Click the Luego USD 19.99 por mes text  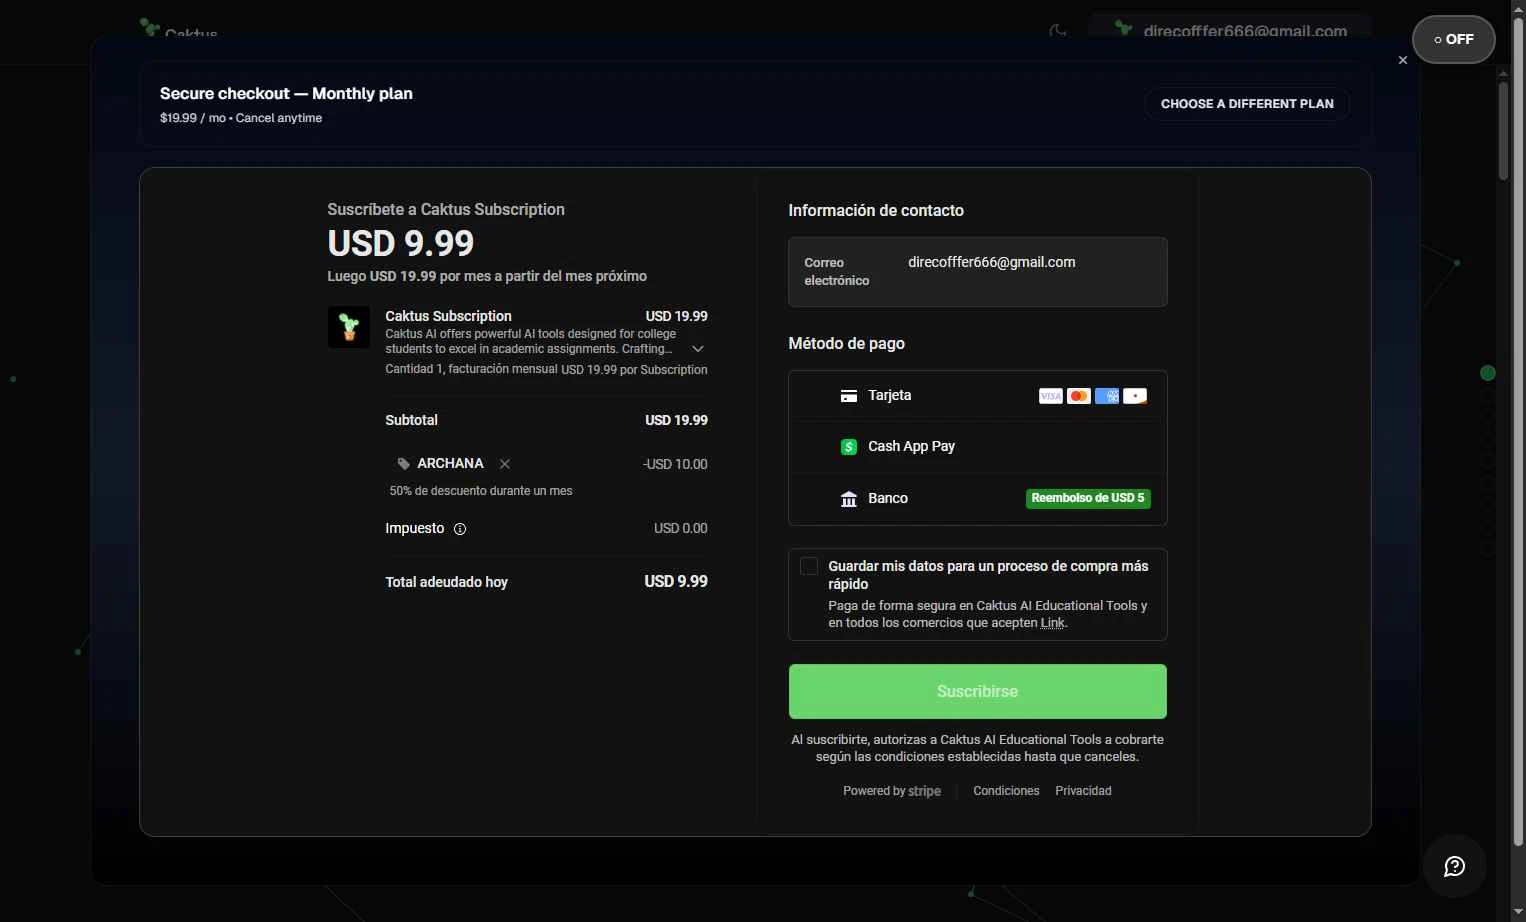pos(487,276)
